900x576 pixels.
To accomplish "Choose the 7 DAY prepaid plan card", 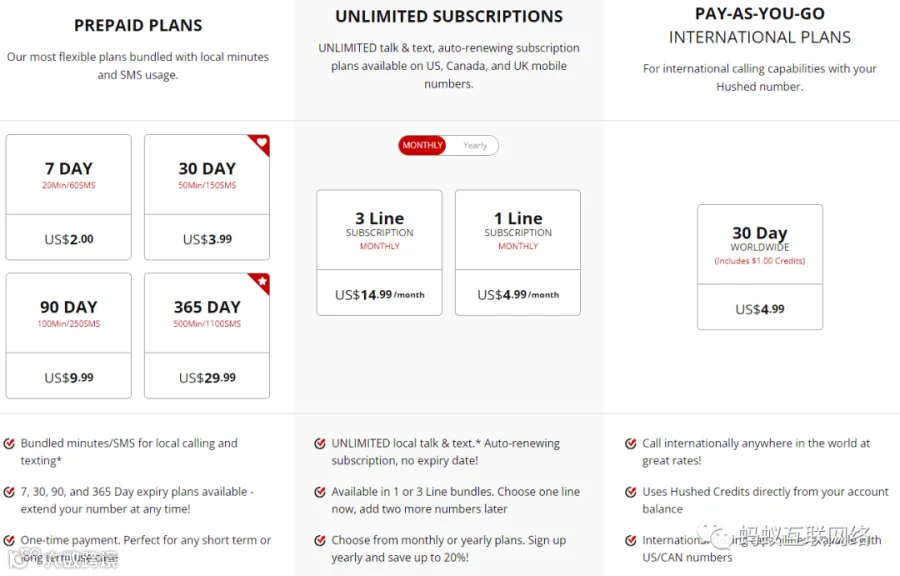I will pyautogui.click(x=68, y=197).
